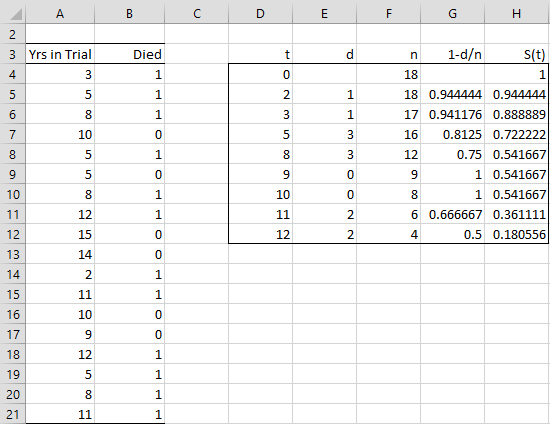The image size is (550, 424).
Task: Click the 'Died' header cell
Action: point(129,54)
